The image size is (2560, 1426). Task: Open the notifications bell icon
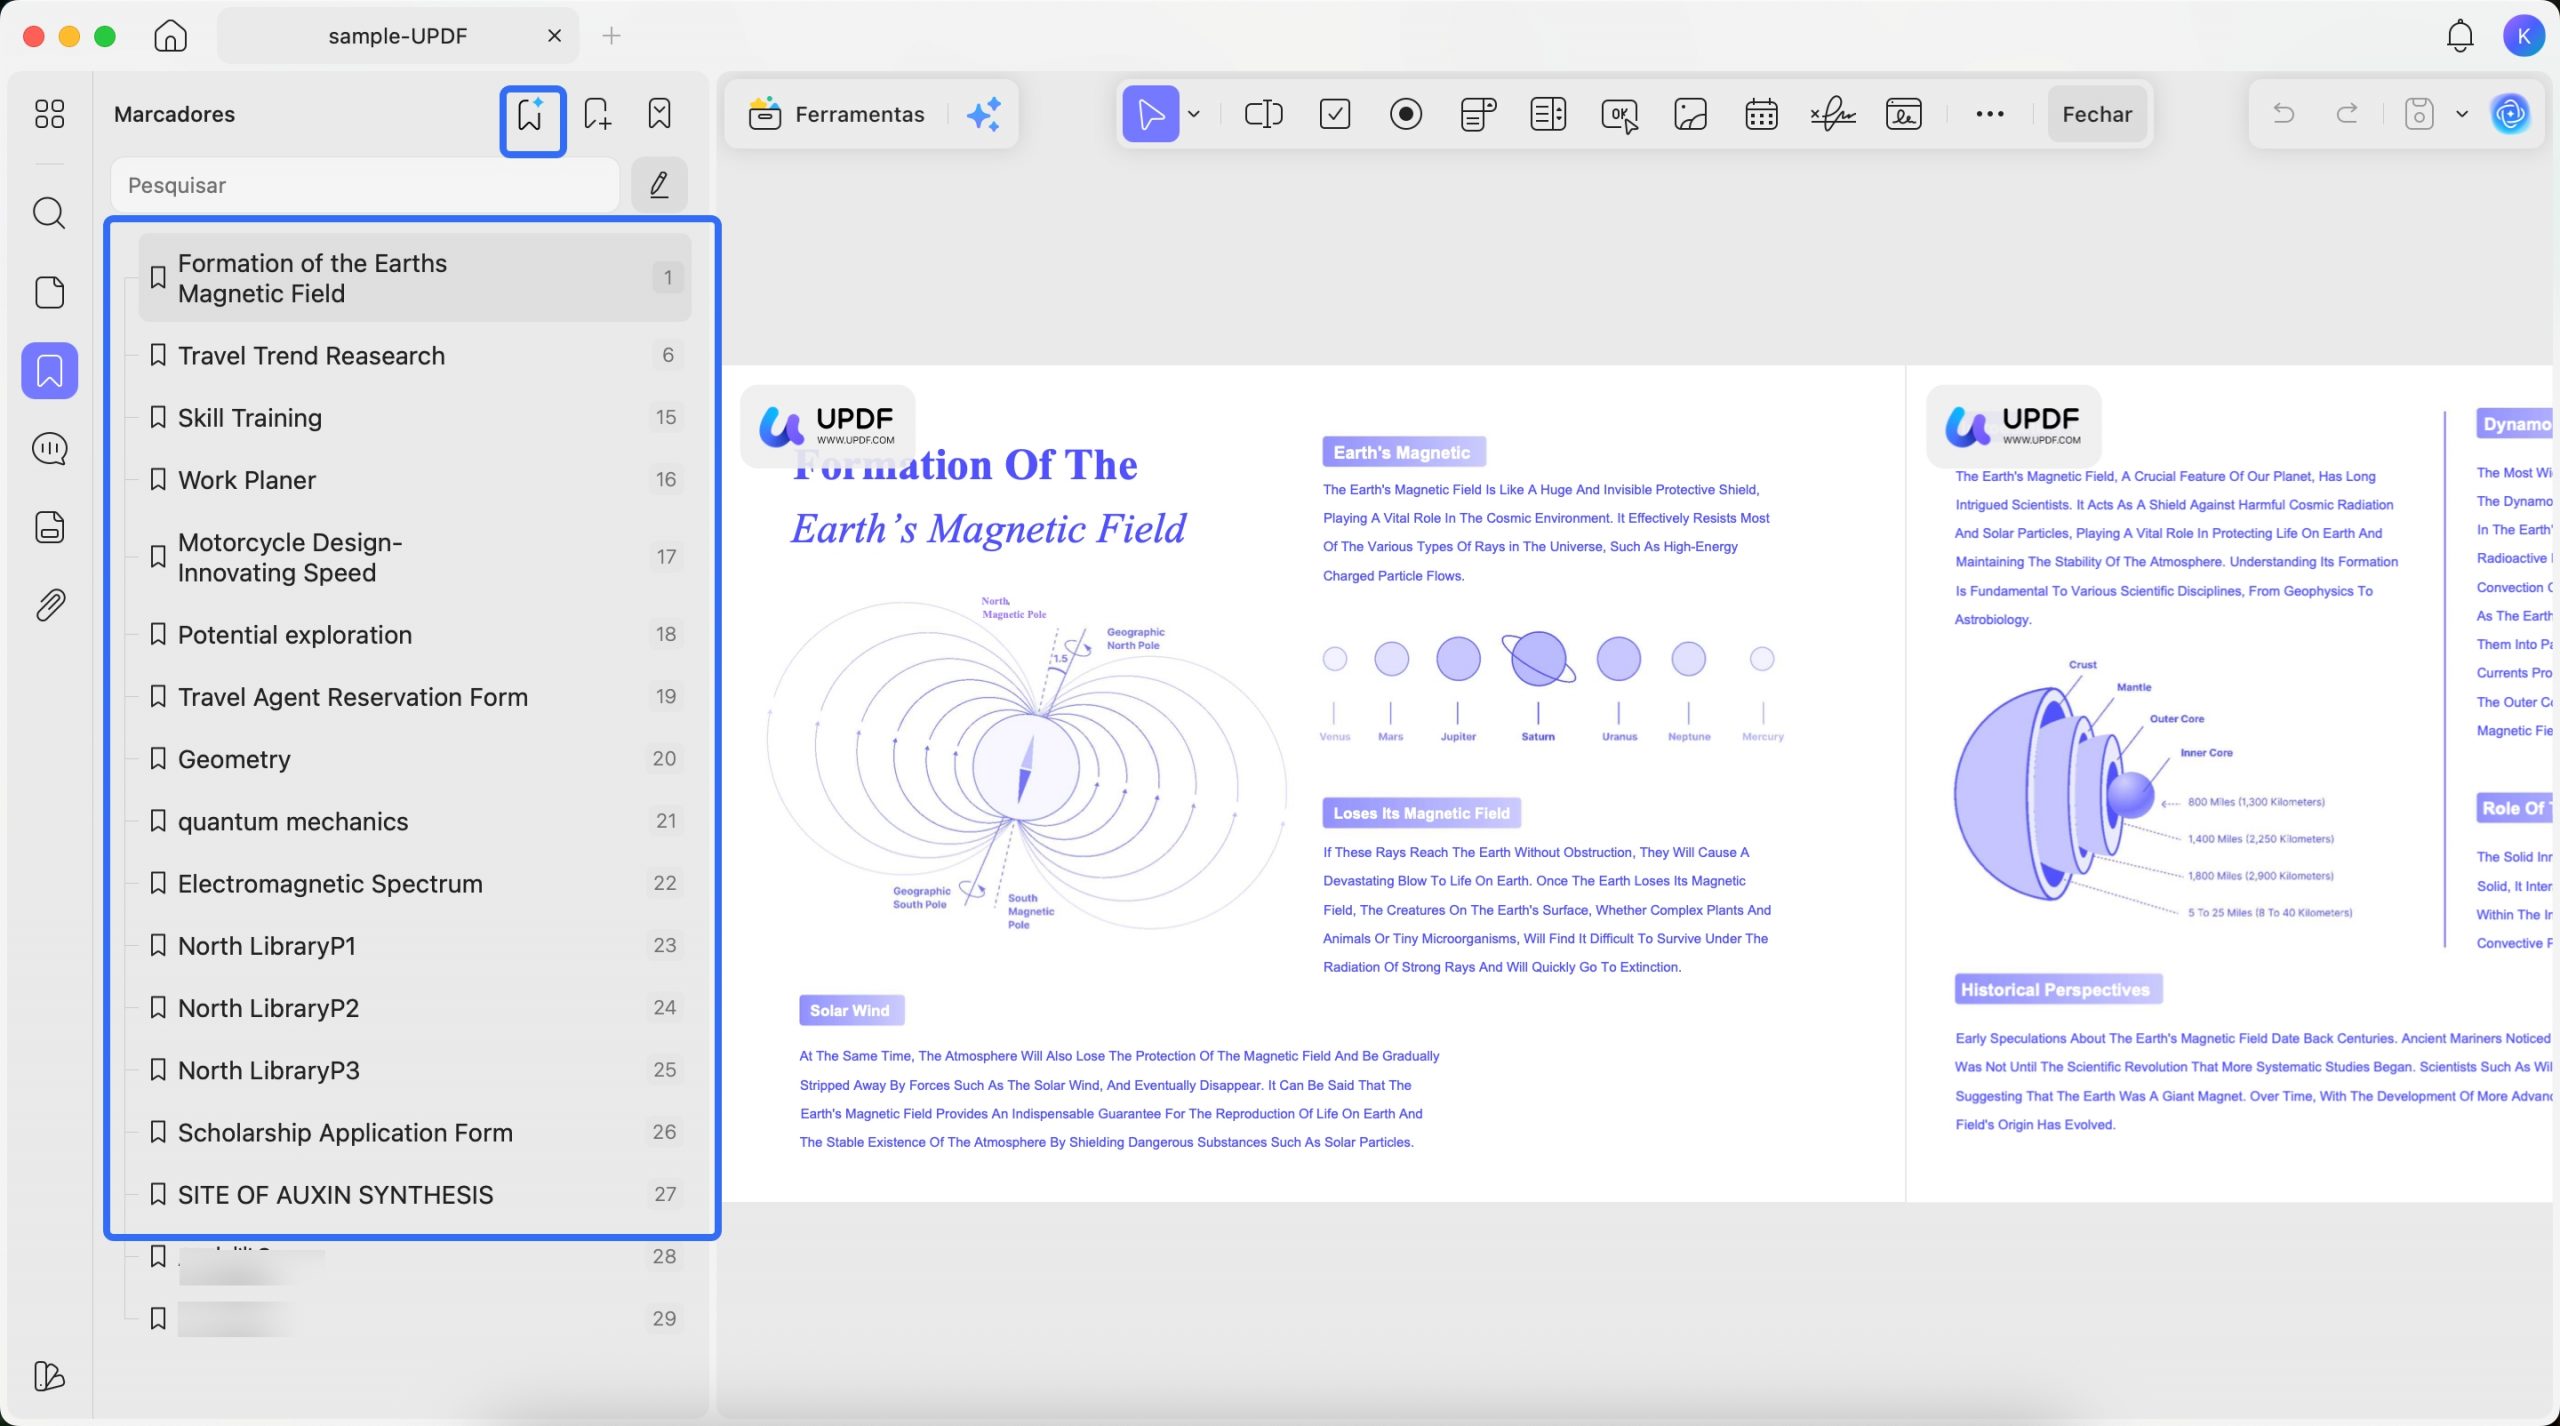(2459, 36)
